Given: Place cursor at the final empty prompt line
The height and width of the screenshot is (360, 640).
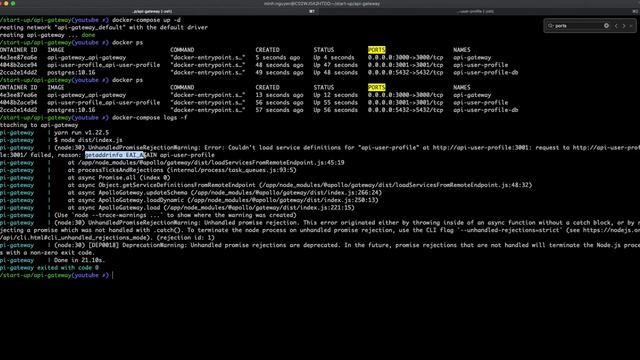Looking at the screenshot, I should (x=113, y=276).
